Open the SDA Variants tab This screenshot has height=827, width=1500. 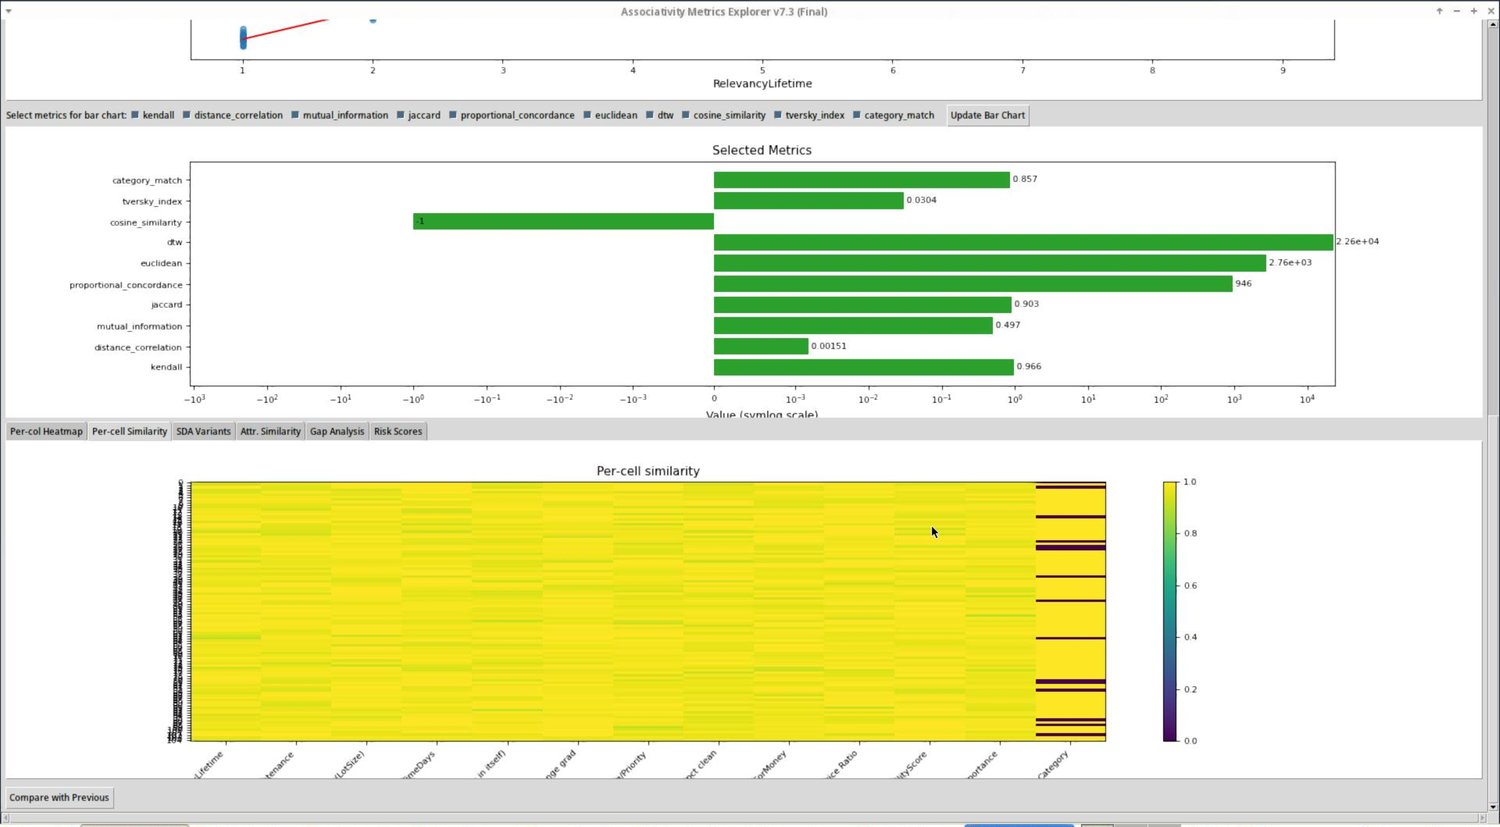tap(203, 431)
